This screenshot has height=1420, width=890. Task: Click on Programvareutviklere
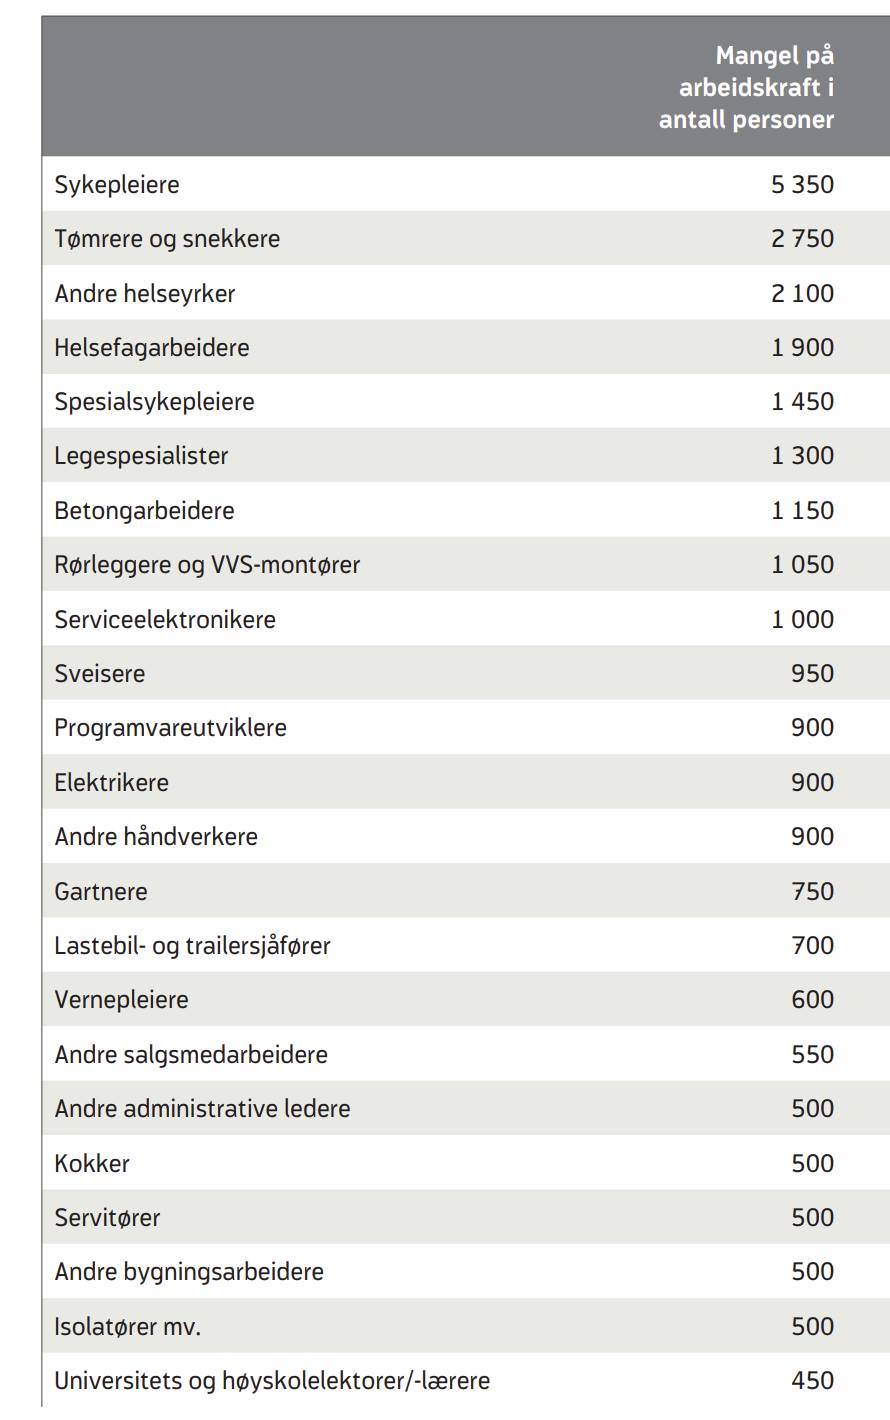[x=170, y=728]
